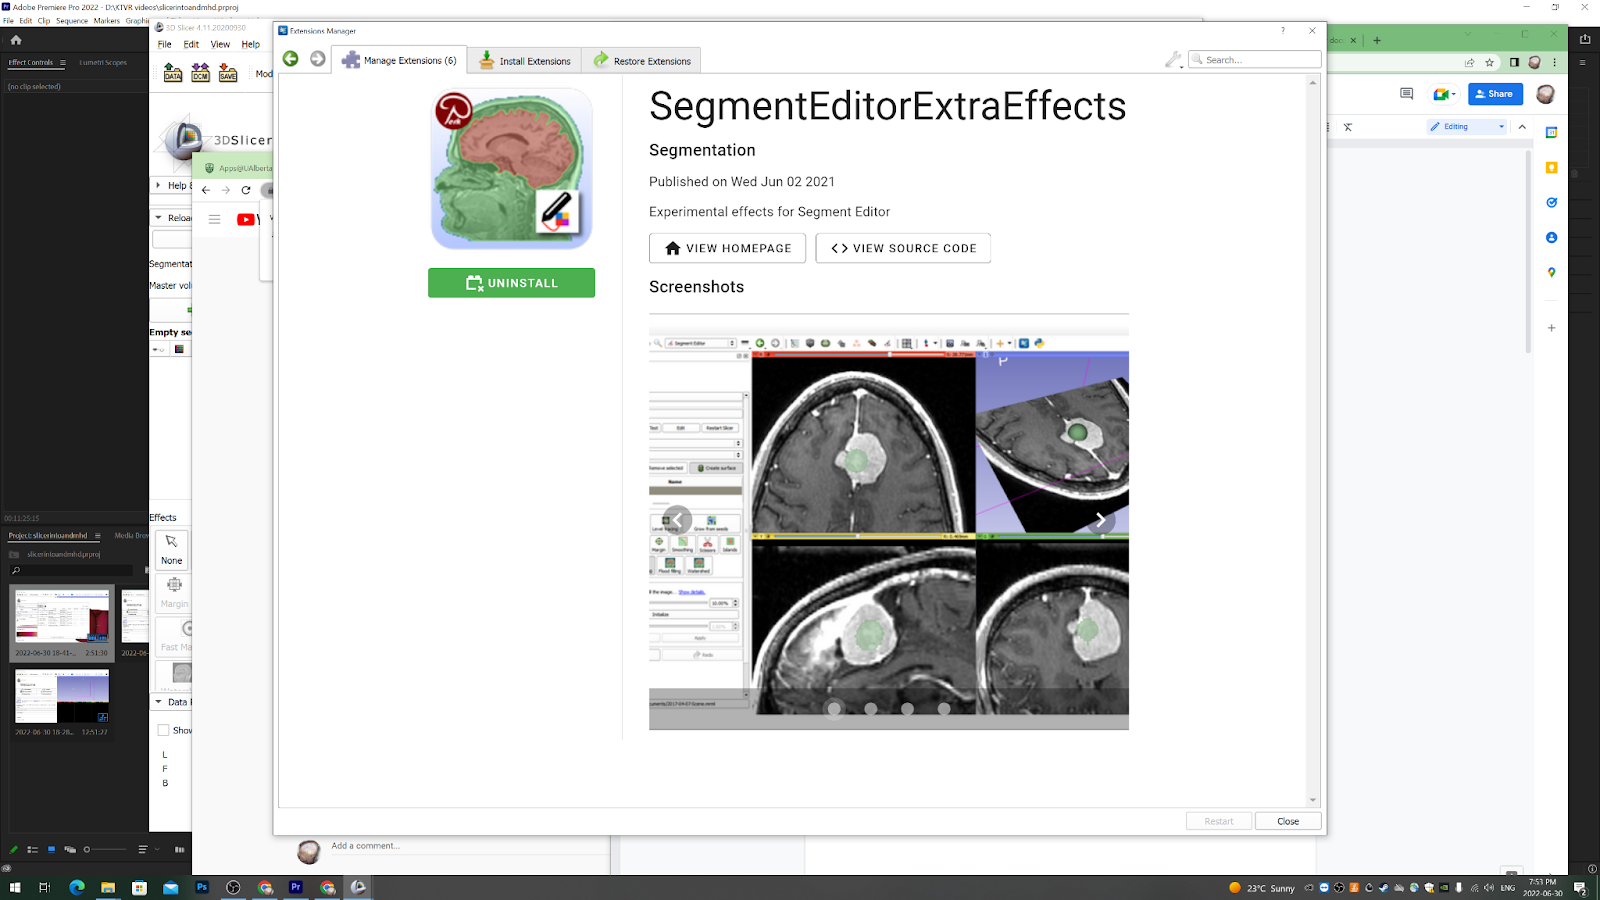Open new tab with plus in Chrome
This screenshot has height=900, width=1600.
[x=1377, y=41]
